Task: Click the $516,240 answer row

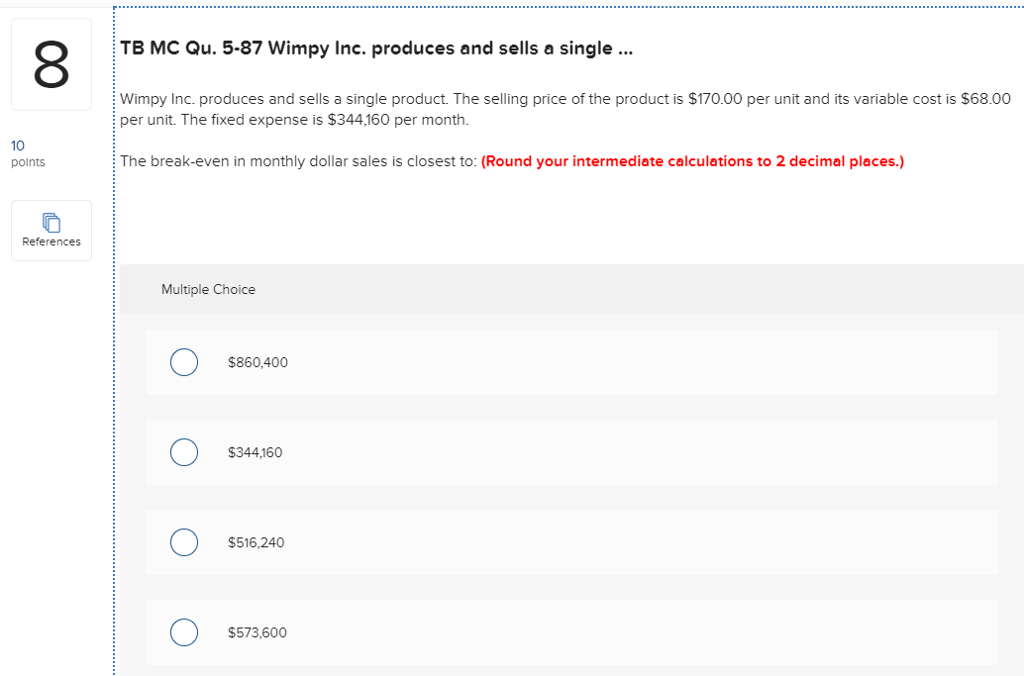Action: click(570, 542)
